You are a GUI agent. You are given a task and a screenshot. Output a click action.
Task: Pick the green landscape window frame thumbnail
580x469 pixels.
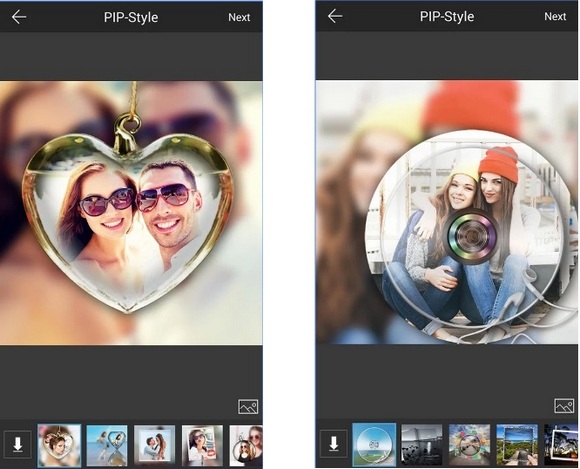click(517, 444)
